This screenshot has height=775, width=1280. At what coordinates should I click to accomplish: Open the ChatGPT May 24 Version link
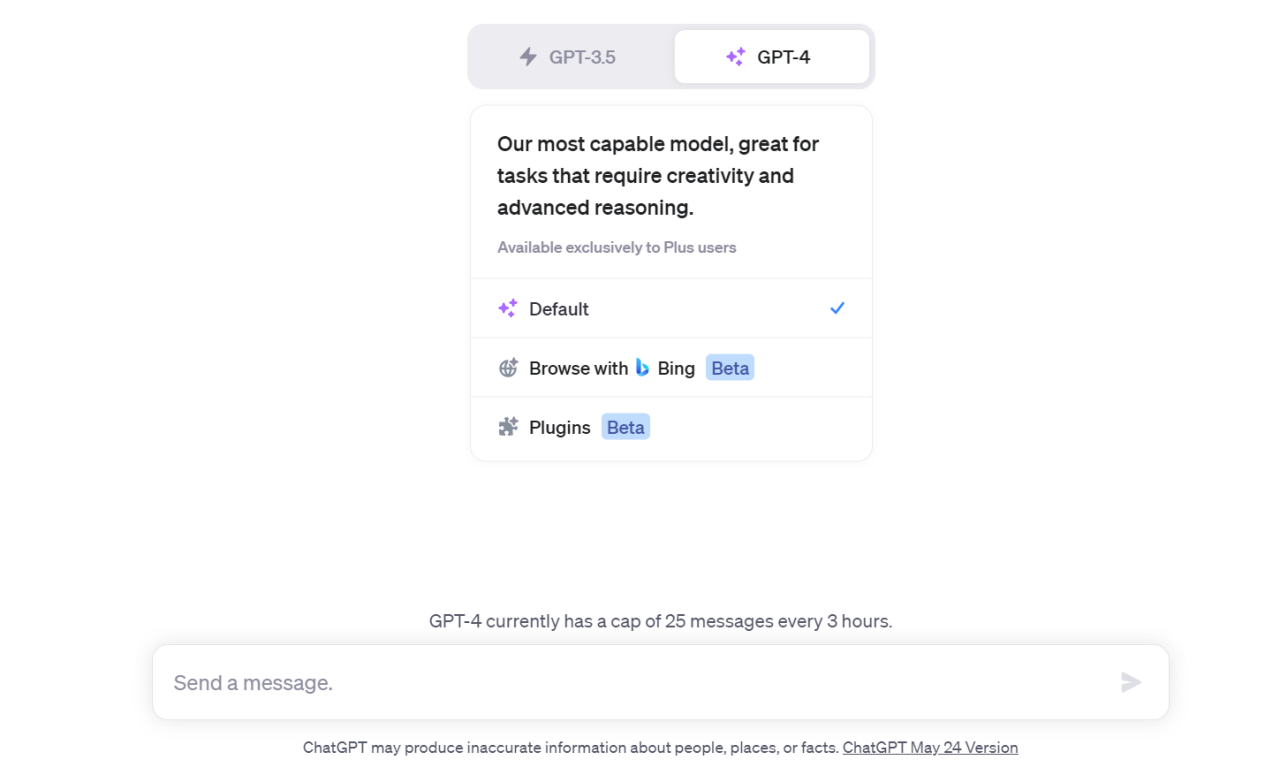[x=930, y=747]
